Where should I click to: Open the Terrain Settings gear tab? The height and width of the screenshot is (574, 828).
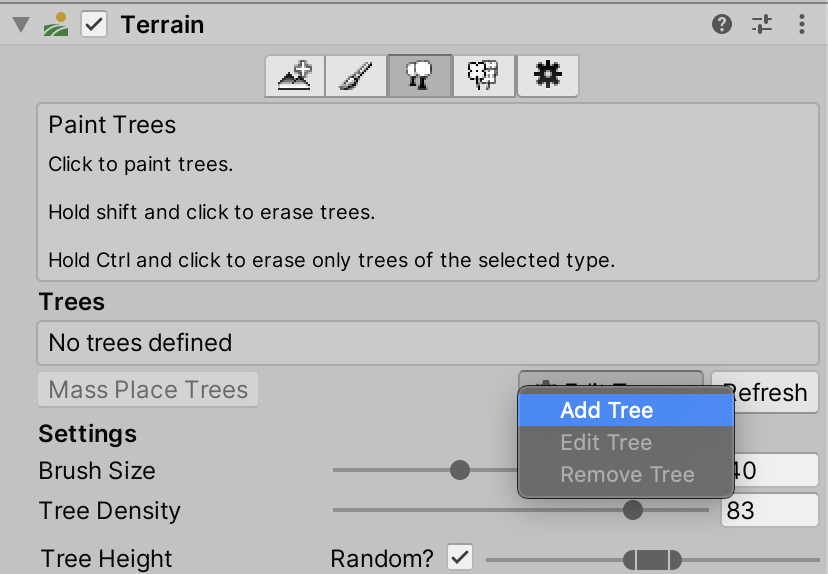547,76
